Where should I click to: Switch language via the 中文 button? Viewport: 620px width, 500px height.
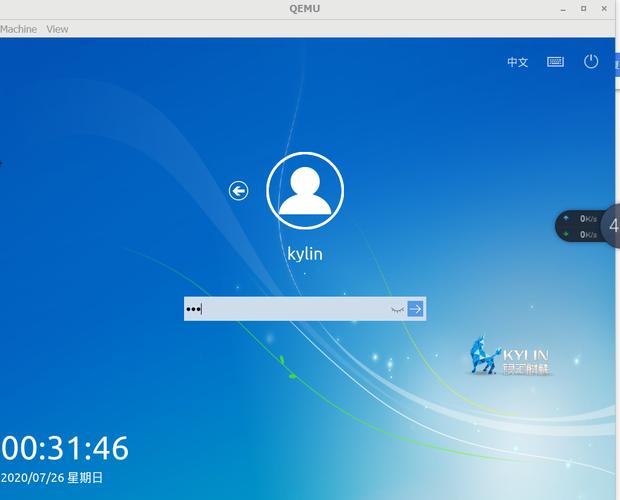[518, 62]
